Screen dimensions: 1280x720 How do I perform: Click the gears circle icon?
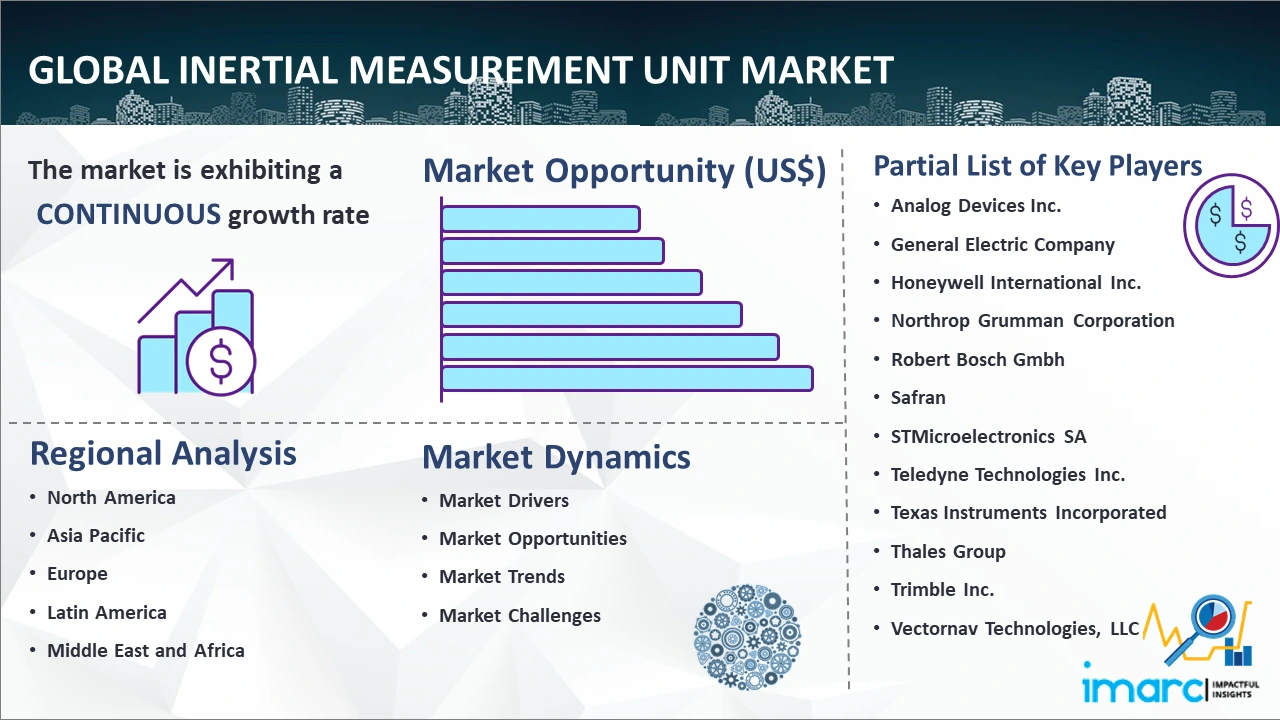(747, 637)
